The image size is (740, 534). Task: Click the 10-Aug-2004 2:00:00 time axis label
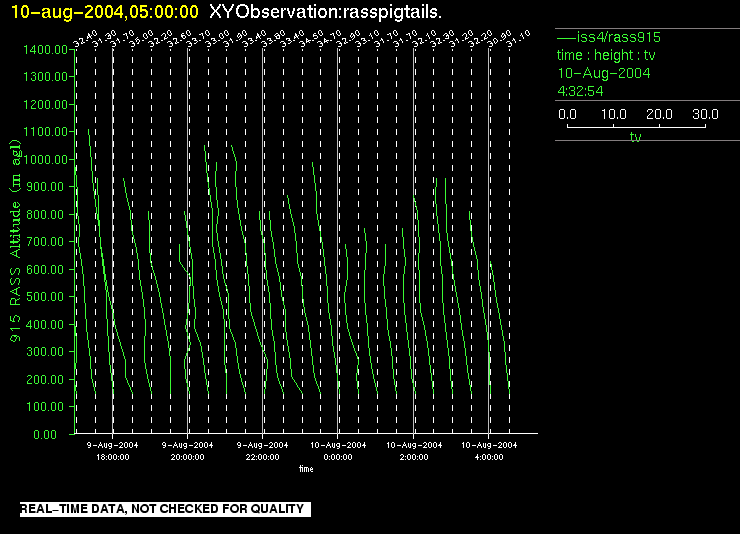tap(413, 450)
